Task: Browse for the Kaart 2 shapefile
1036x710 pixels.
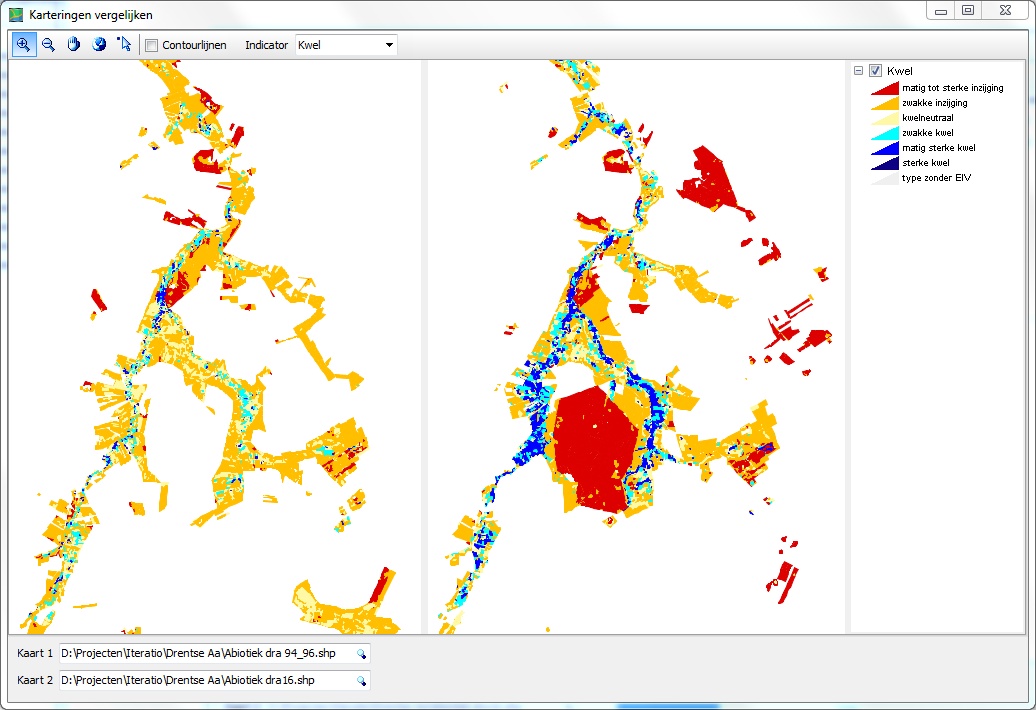Action: [x=361, y=681]
